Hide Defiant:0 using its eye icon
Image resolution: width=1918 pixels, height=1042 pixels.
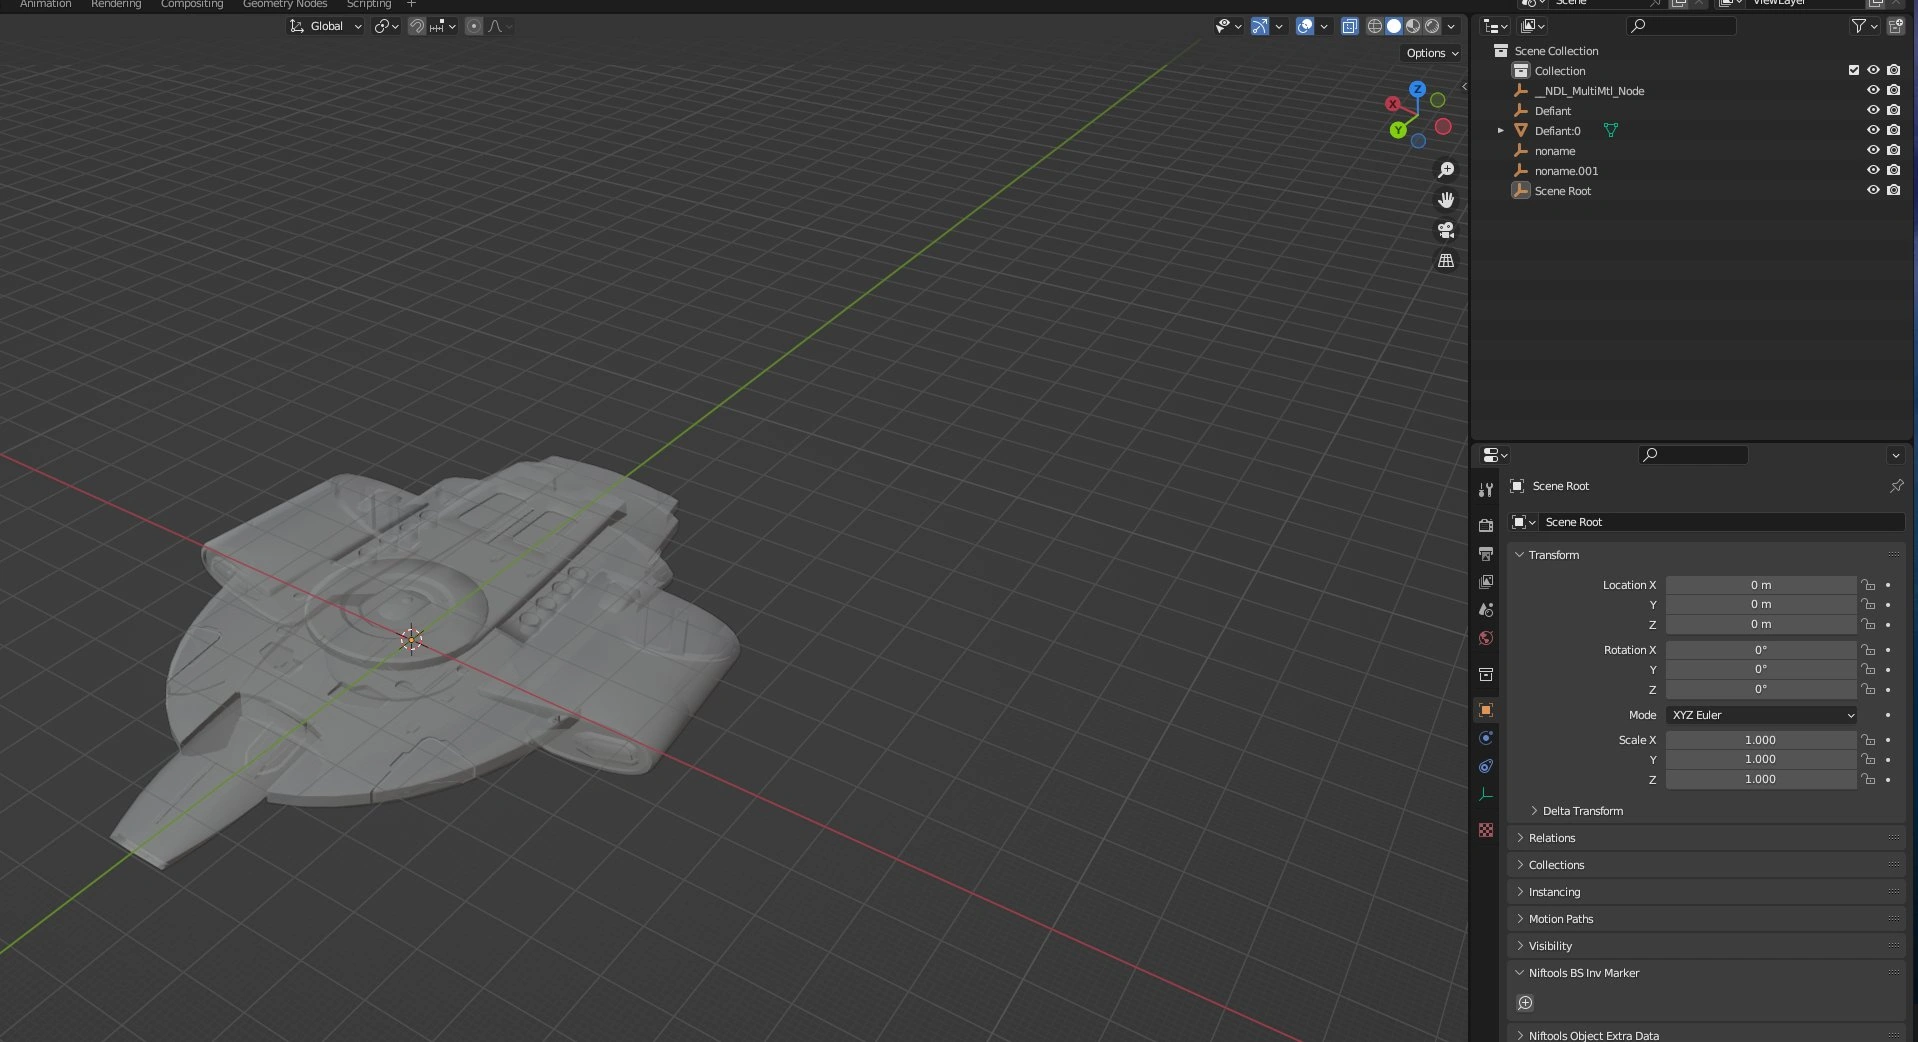1873,130
